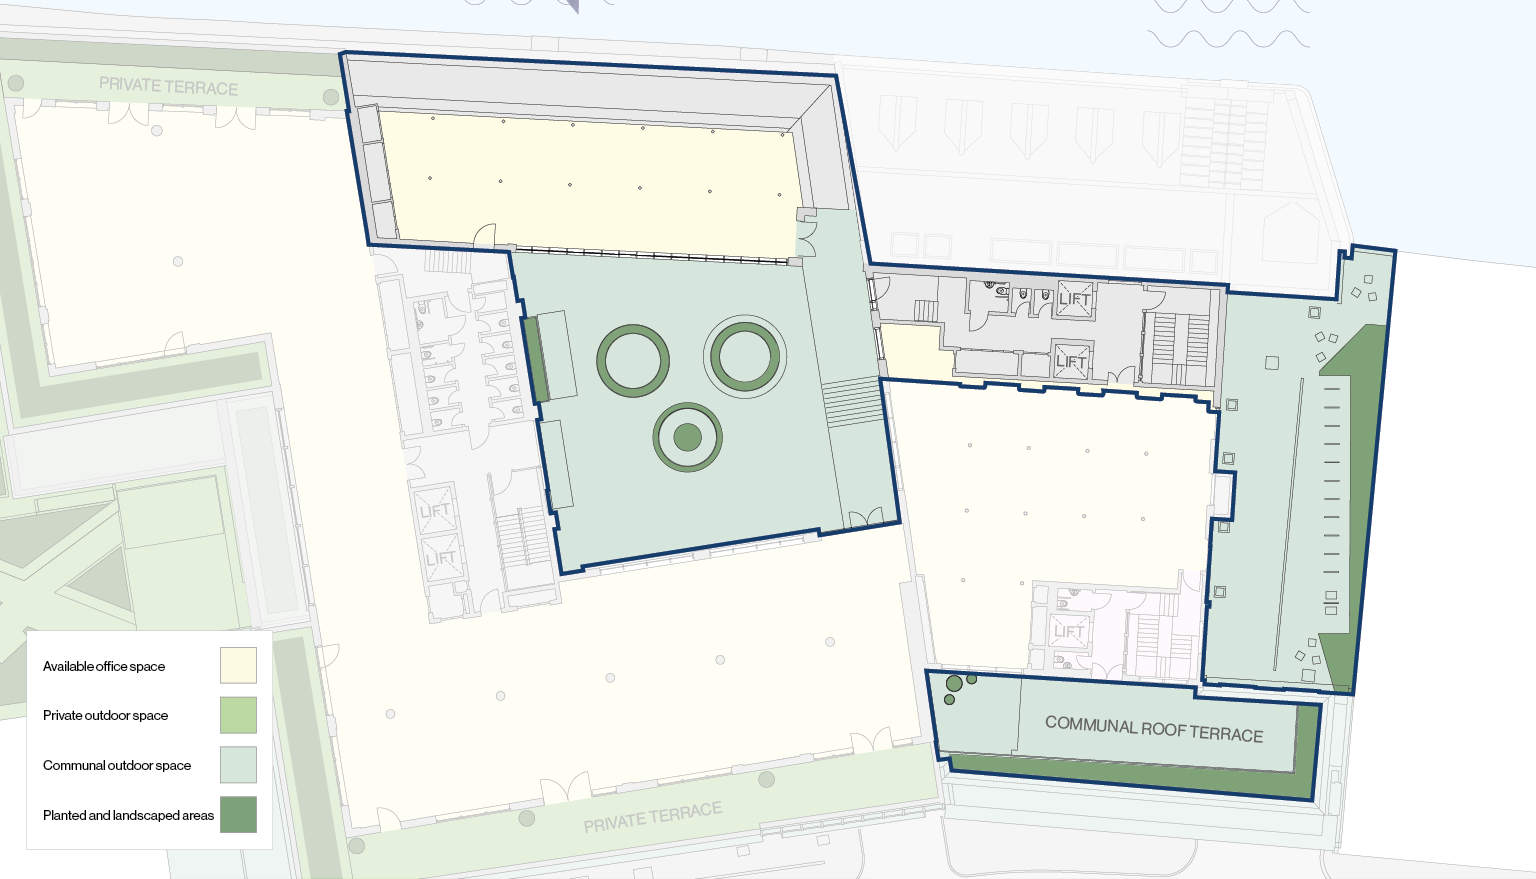Click the LIFT inside the lower-right office core
1536x879 pixels.
1068,631
